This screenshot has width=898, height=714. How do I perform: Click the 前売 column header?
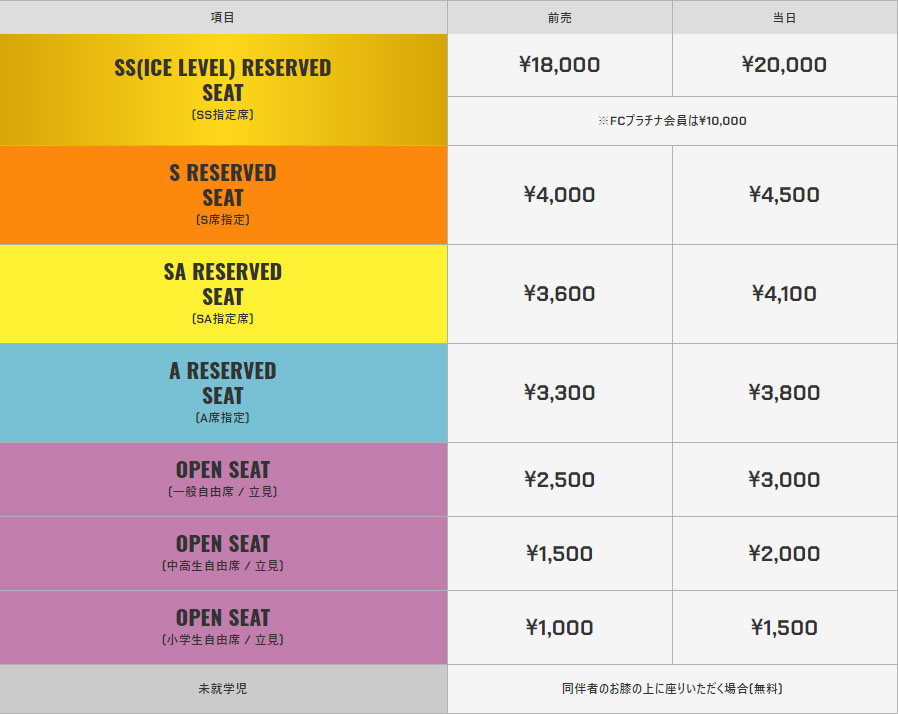point(560,17)
